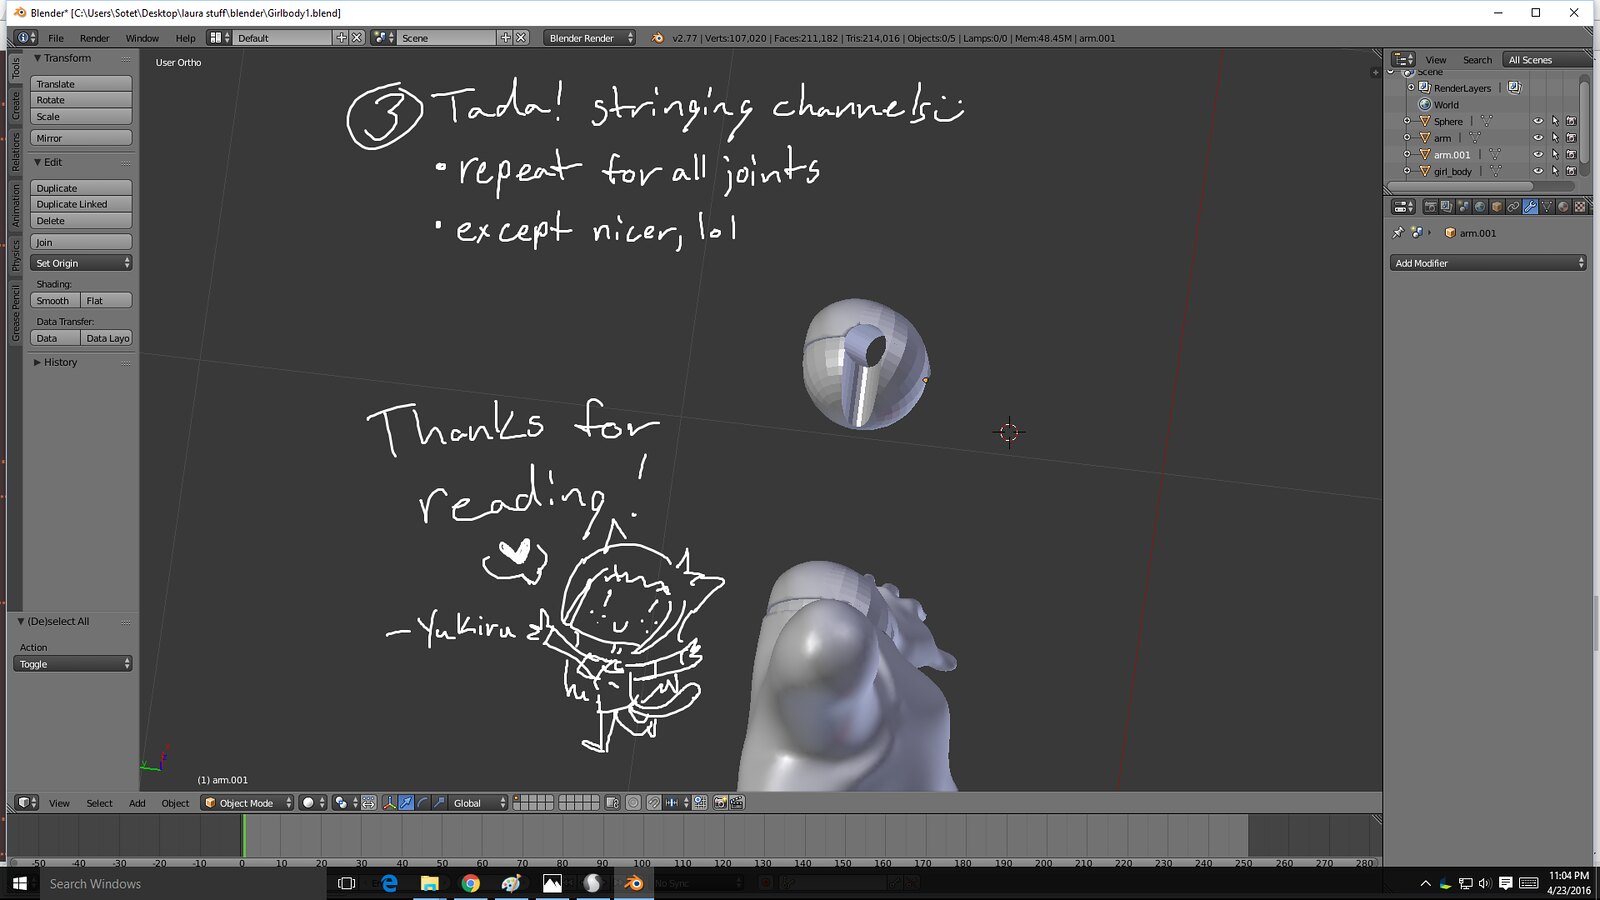Viewport: 1600px width, 900px height.
Task: Select the scale manipulator icon
Action: (x=439, y=803)
